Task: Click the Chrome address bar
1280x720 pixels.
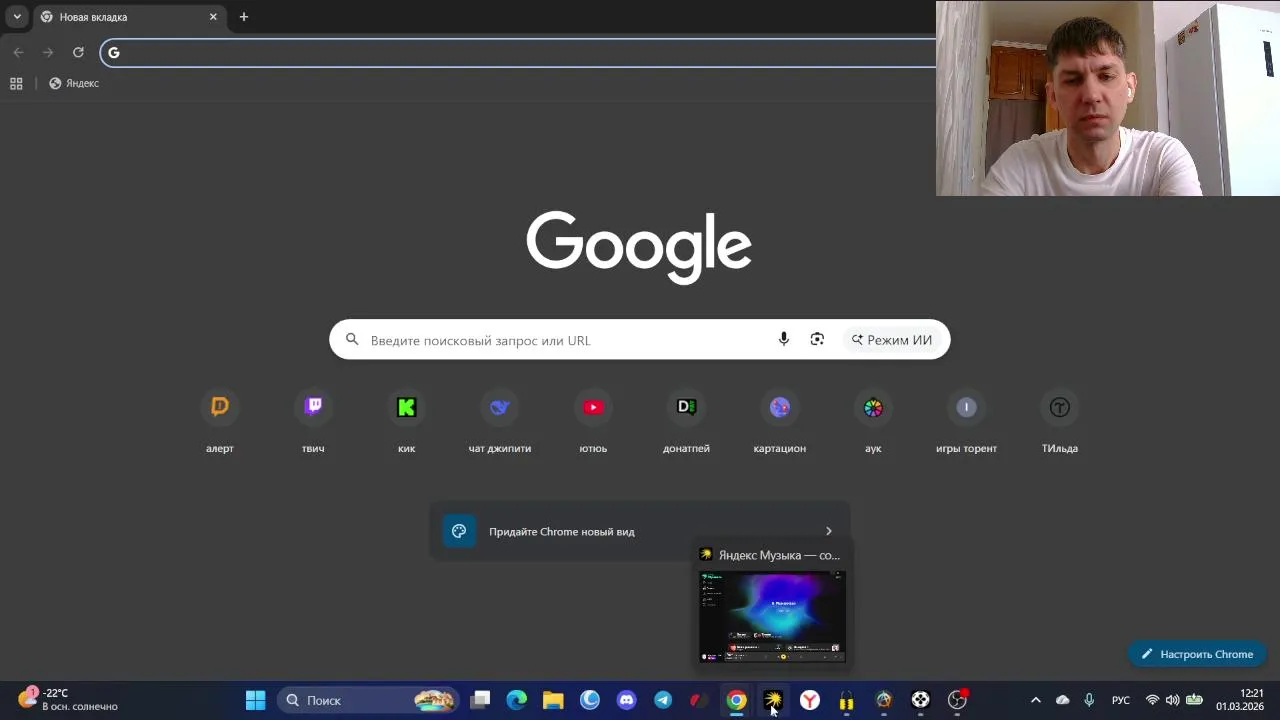Action: pyautogui.click(x=520, y=53)
